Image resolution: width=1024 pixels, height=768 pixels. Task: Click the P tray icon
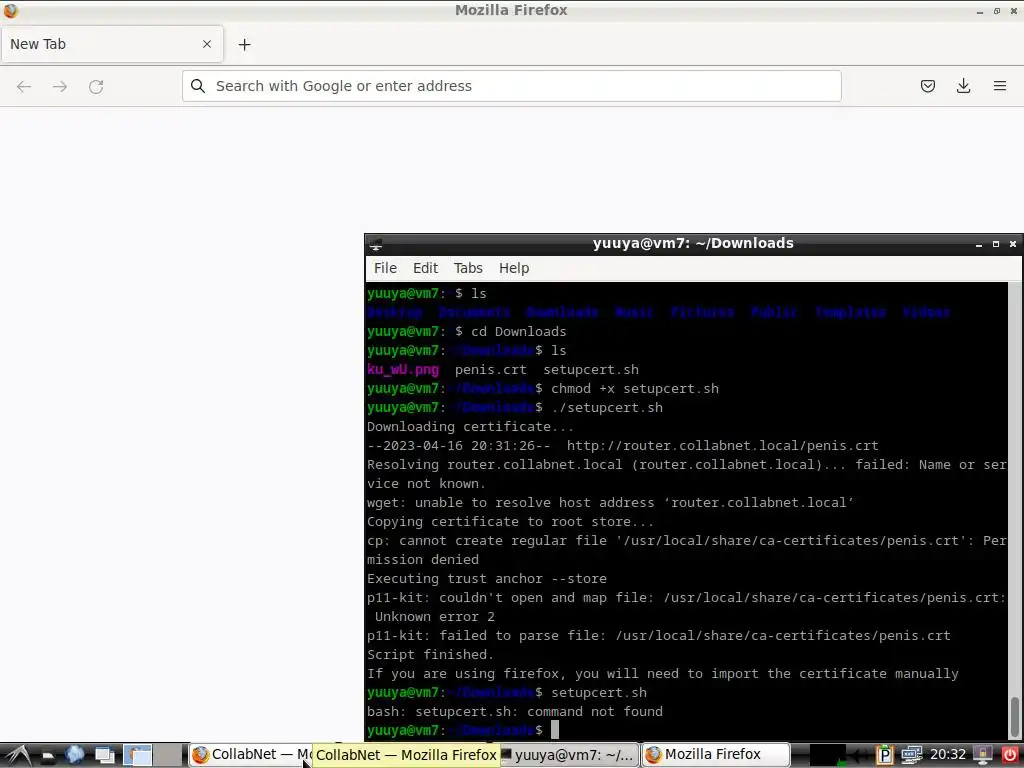[884, 755]
